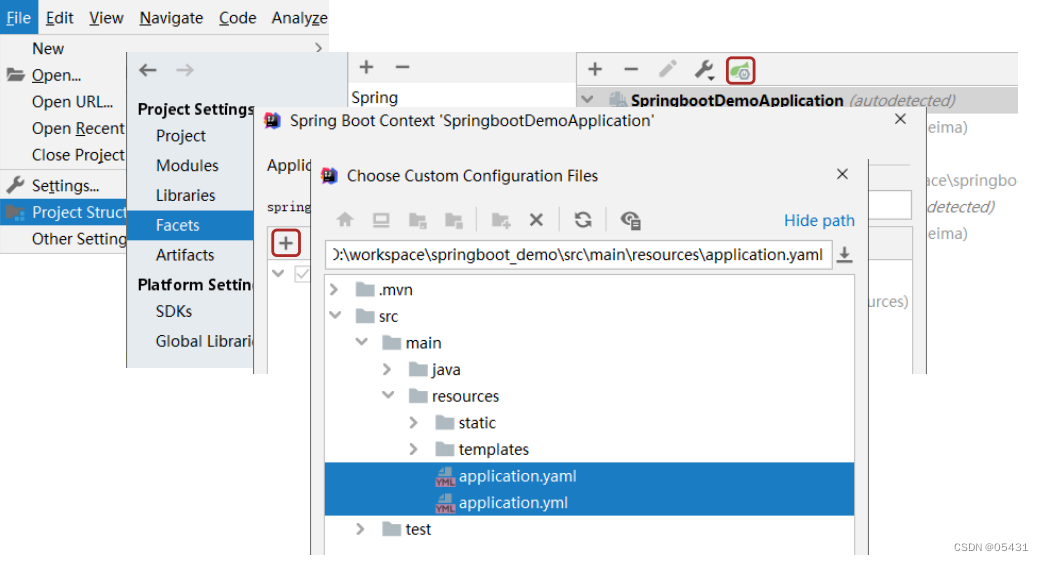Open Settings... from the File menu
Image resolution: width=1044 pixels, height=561 pixels.
(63, 186)
